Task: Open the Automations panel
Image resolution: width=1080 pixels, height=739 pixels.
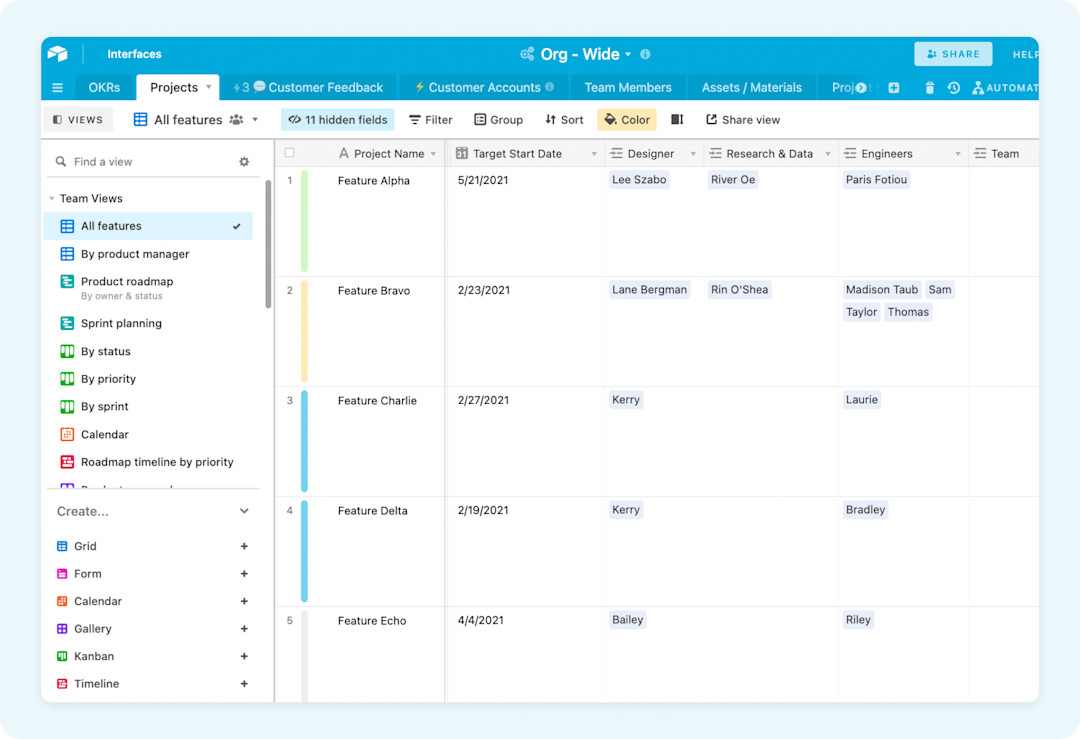Action: pos(1005,87)
